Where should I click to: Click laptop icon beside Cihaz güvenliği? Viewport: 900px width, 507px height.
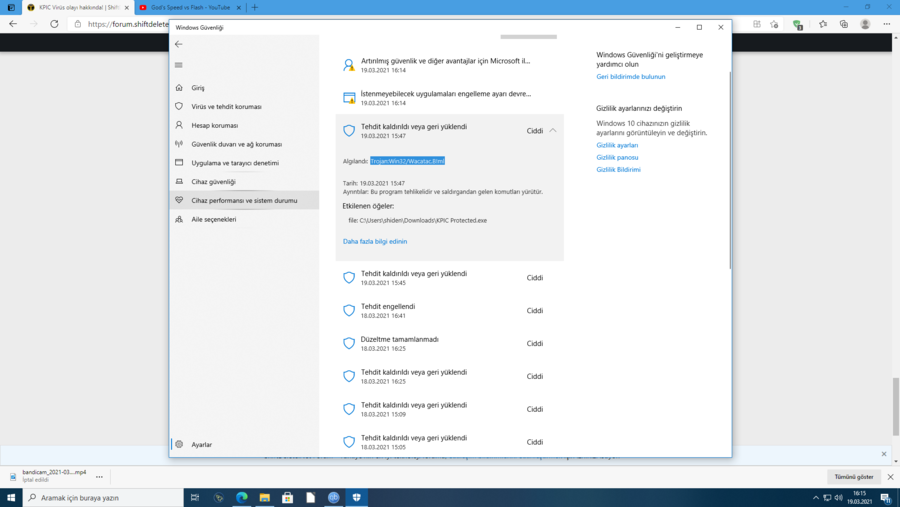179,181
